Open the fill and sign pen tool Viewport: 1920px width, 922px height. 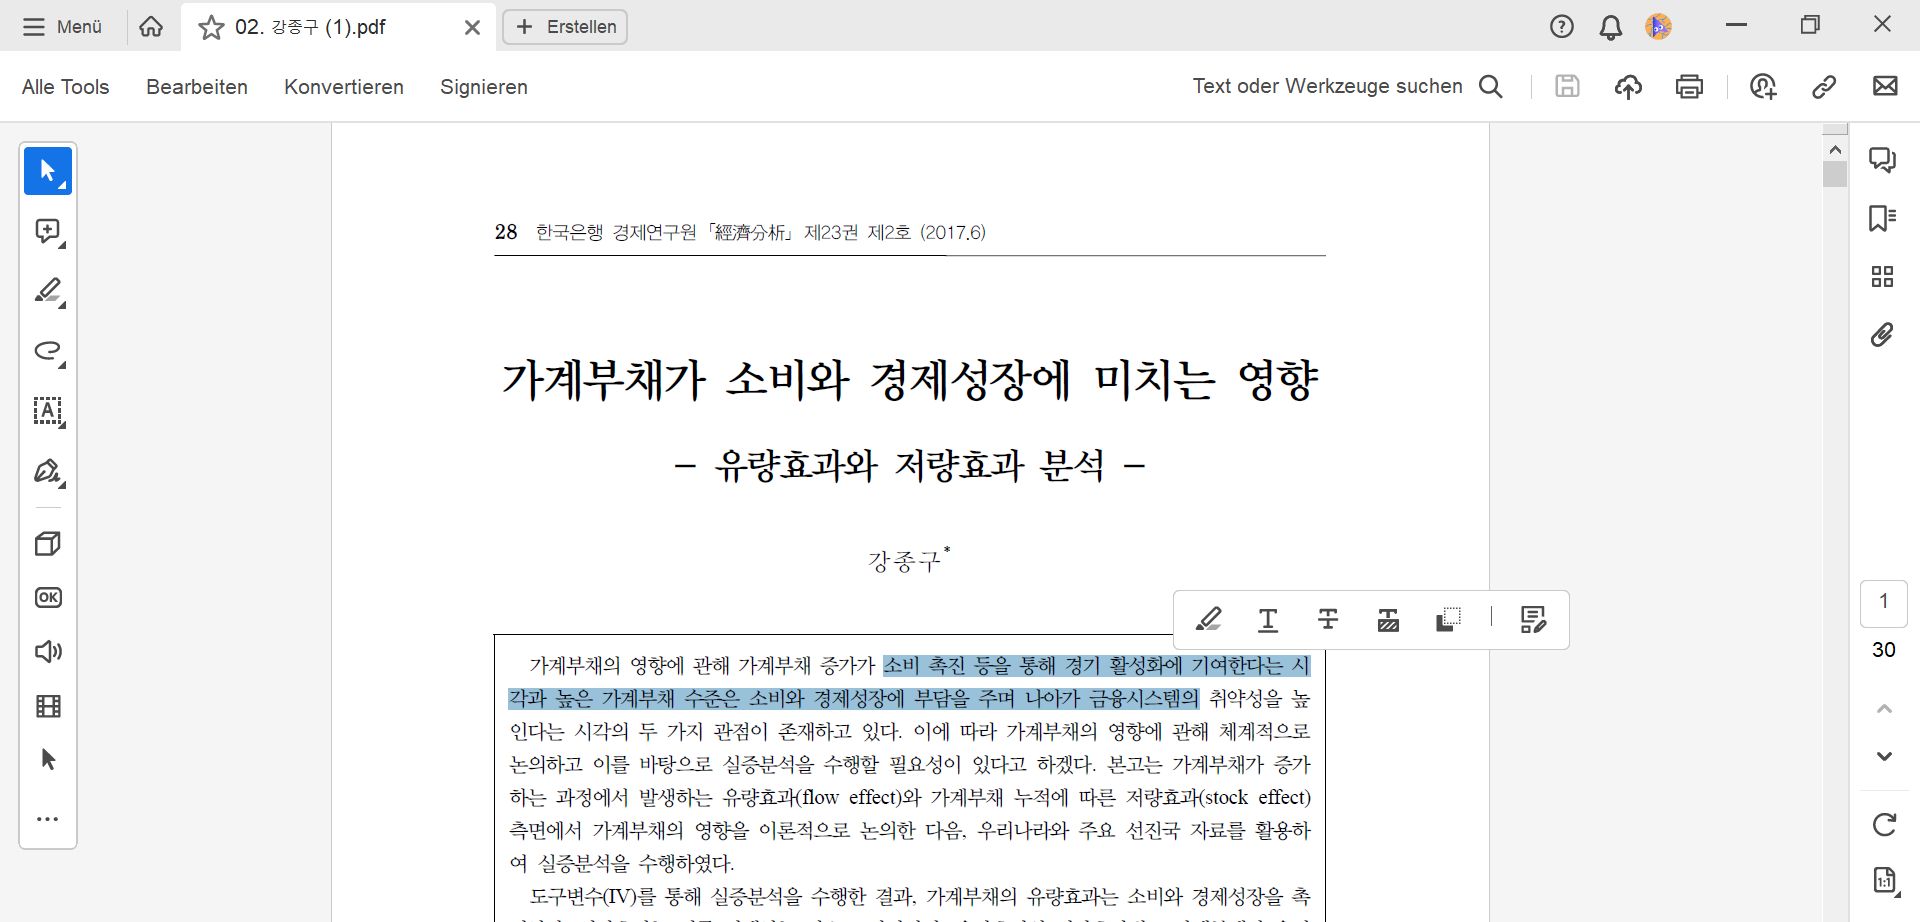point(48,471)
